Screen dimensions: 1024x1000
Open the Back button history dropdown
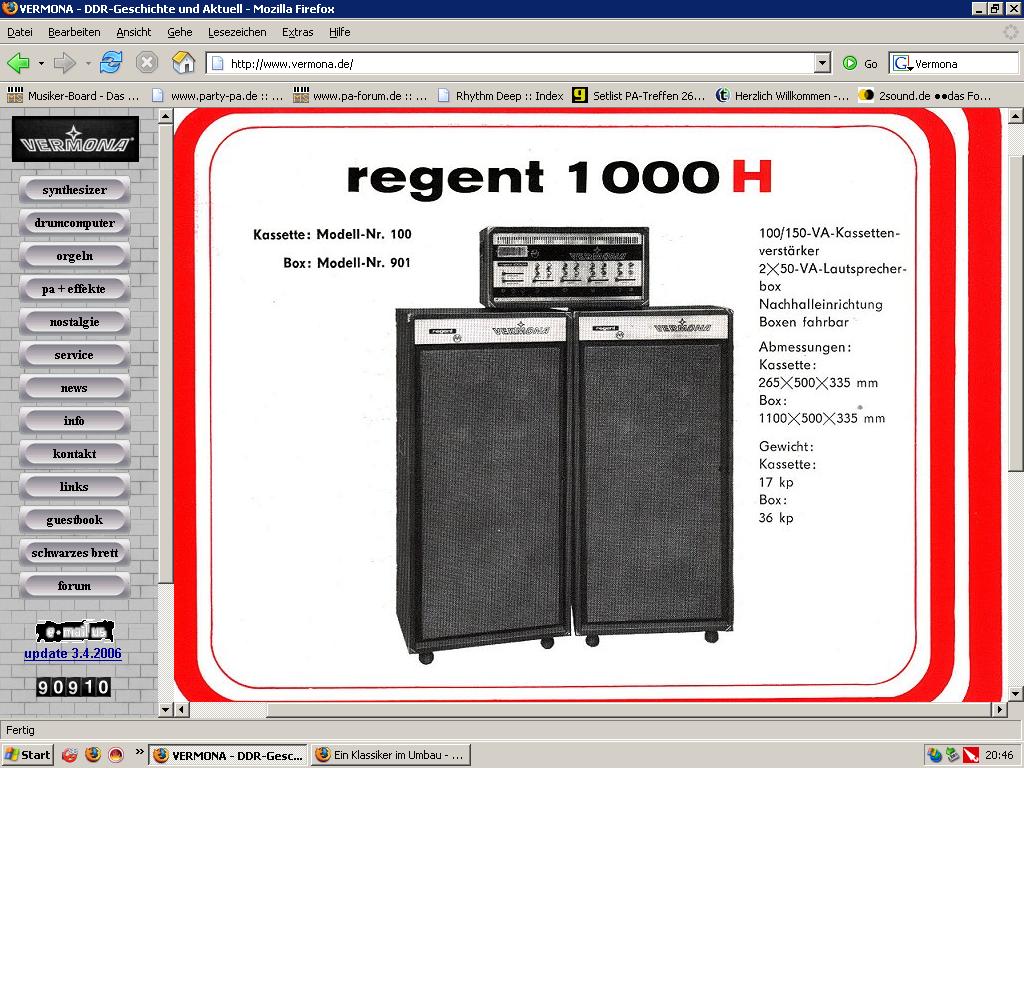[40, 63]
